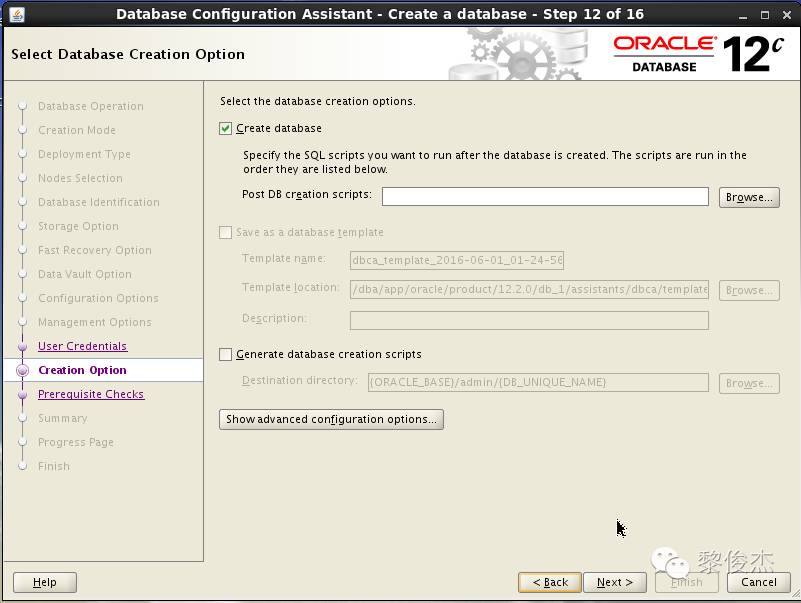The width and height of the screenshot is (801, 603).
Task: Click Database Operation step in sidebar
Action: (x=90, y=106)
